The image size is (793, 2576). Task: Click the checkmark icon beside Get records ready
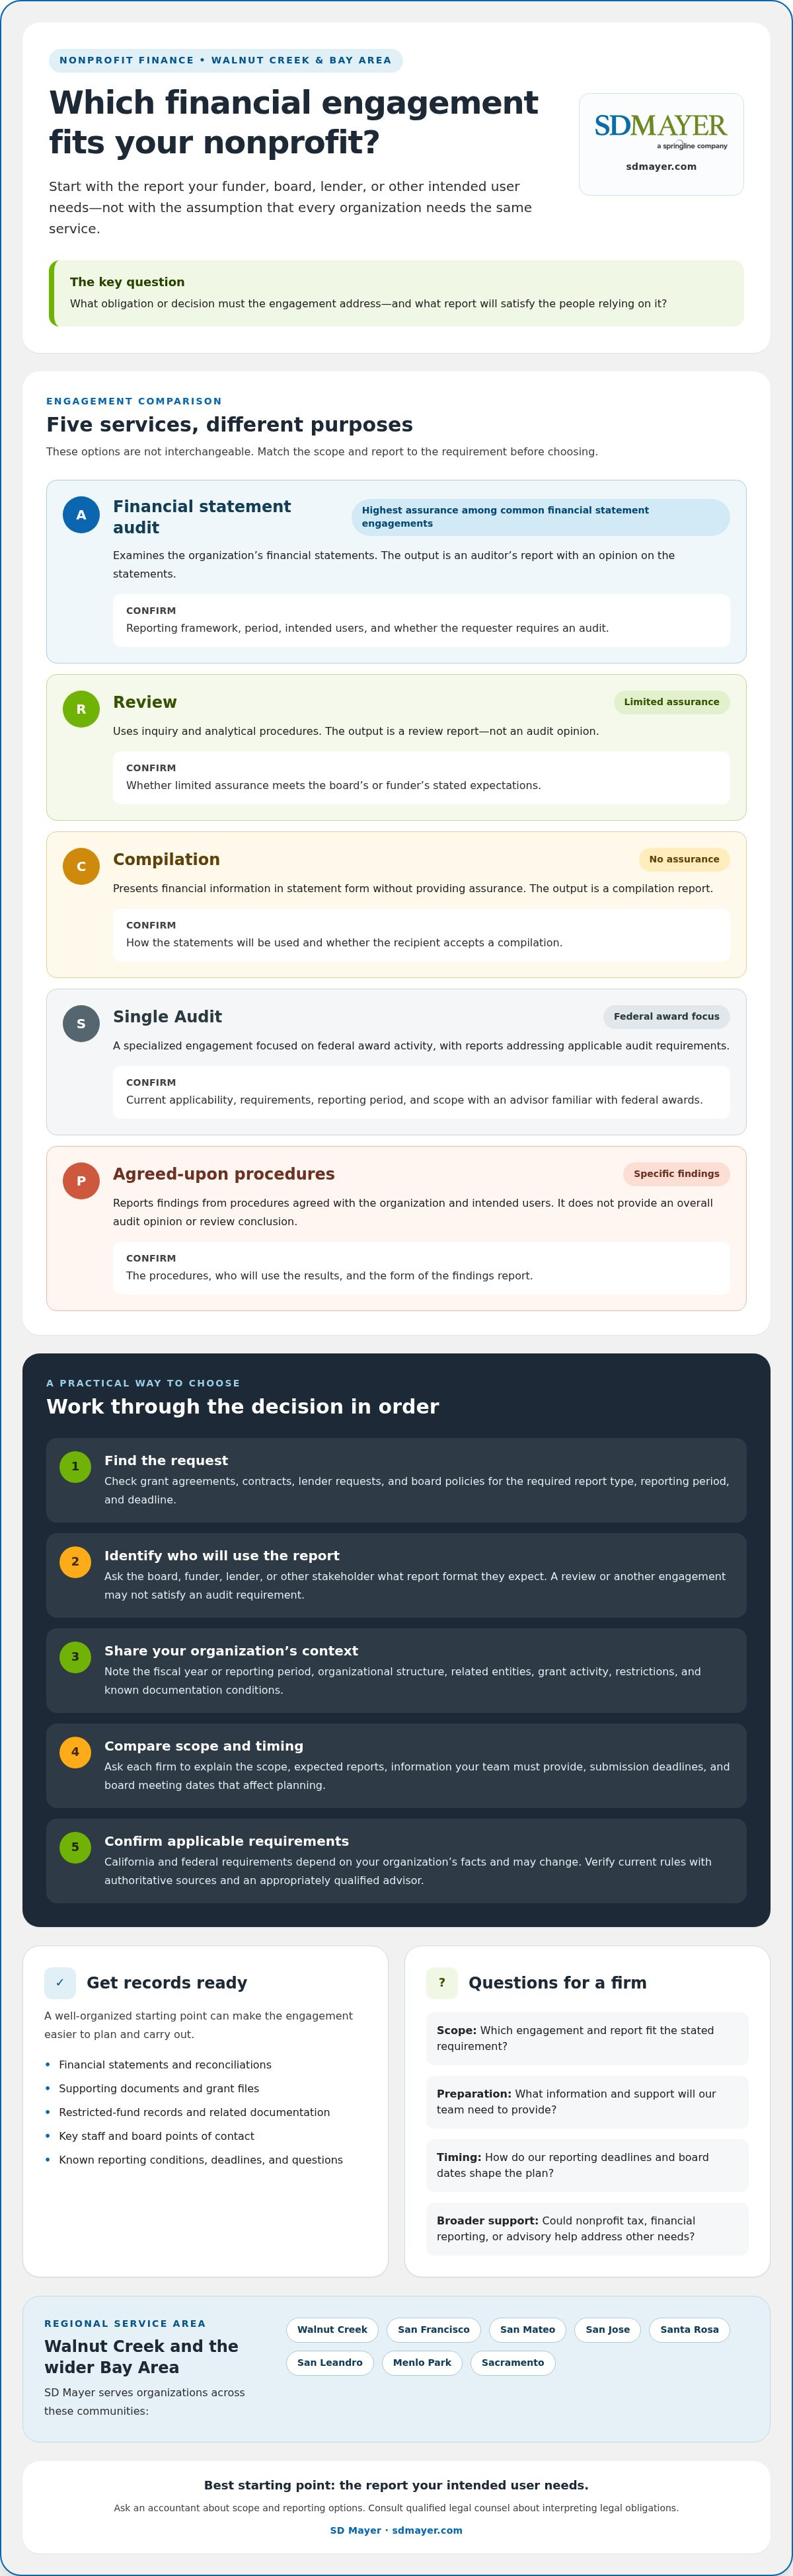[x=60, y=1983]
